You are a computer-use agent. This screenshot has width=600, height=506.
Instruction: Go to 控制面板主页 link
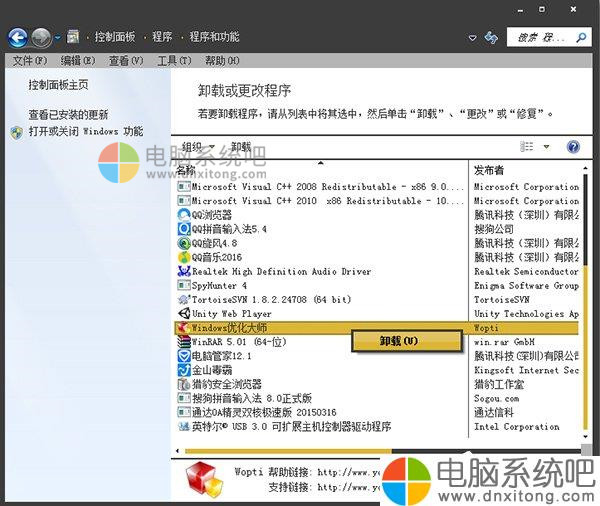59,85
